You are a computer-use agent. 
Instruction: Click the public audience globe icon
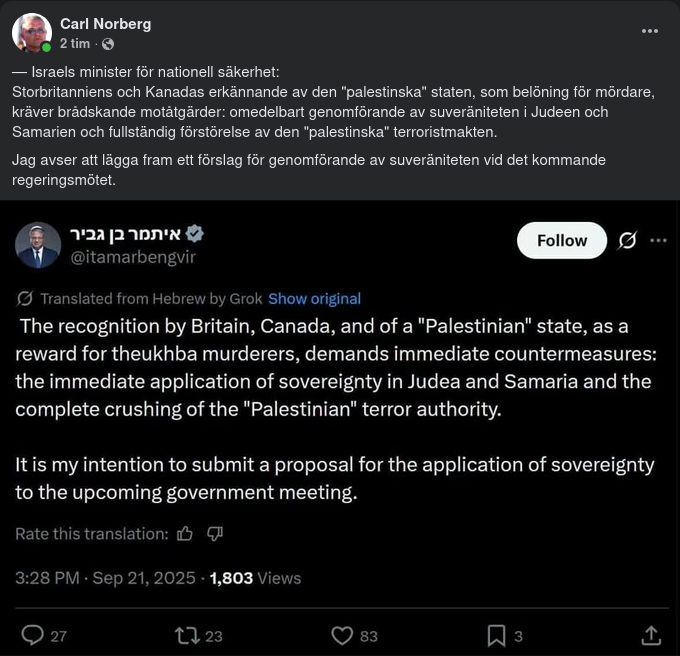tap(108, 44)
